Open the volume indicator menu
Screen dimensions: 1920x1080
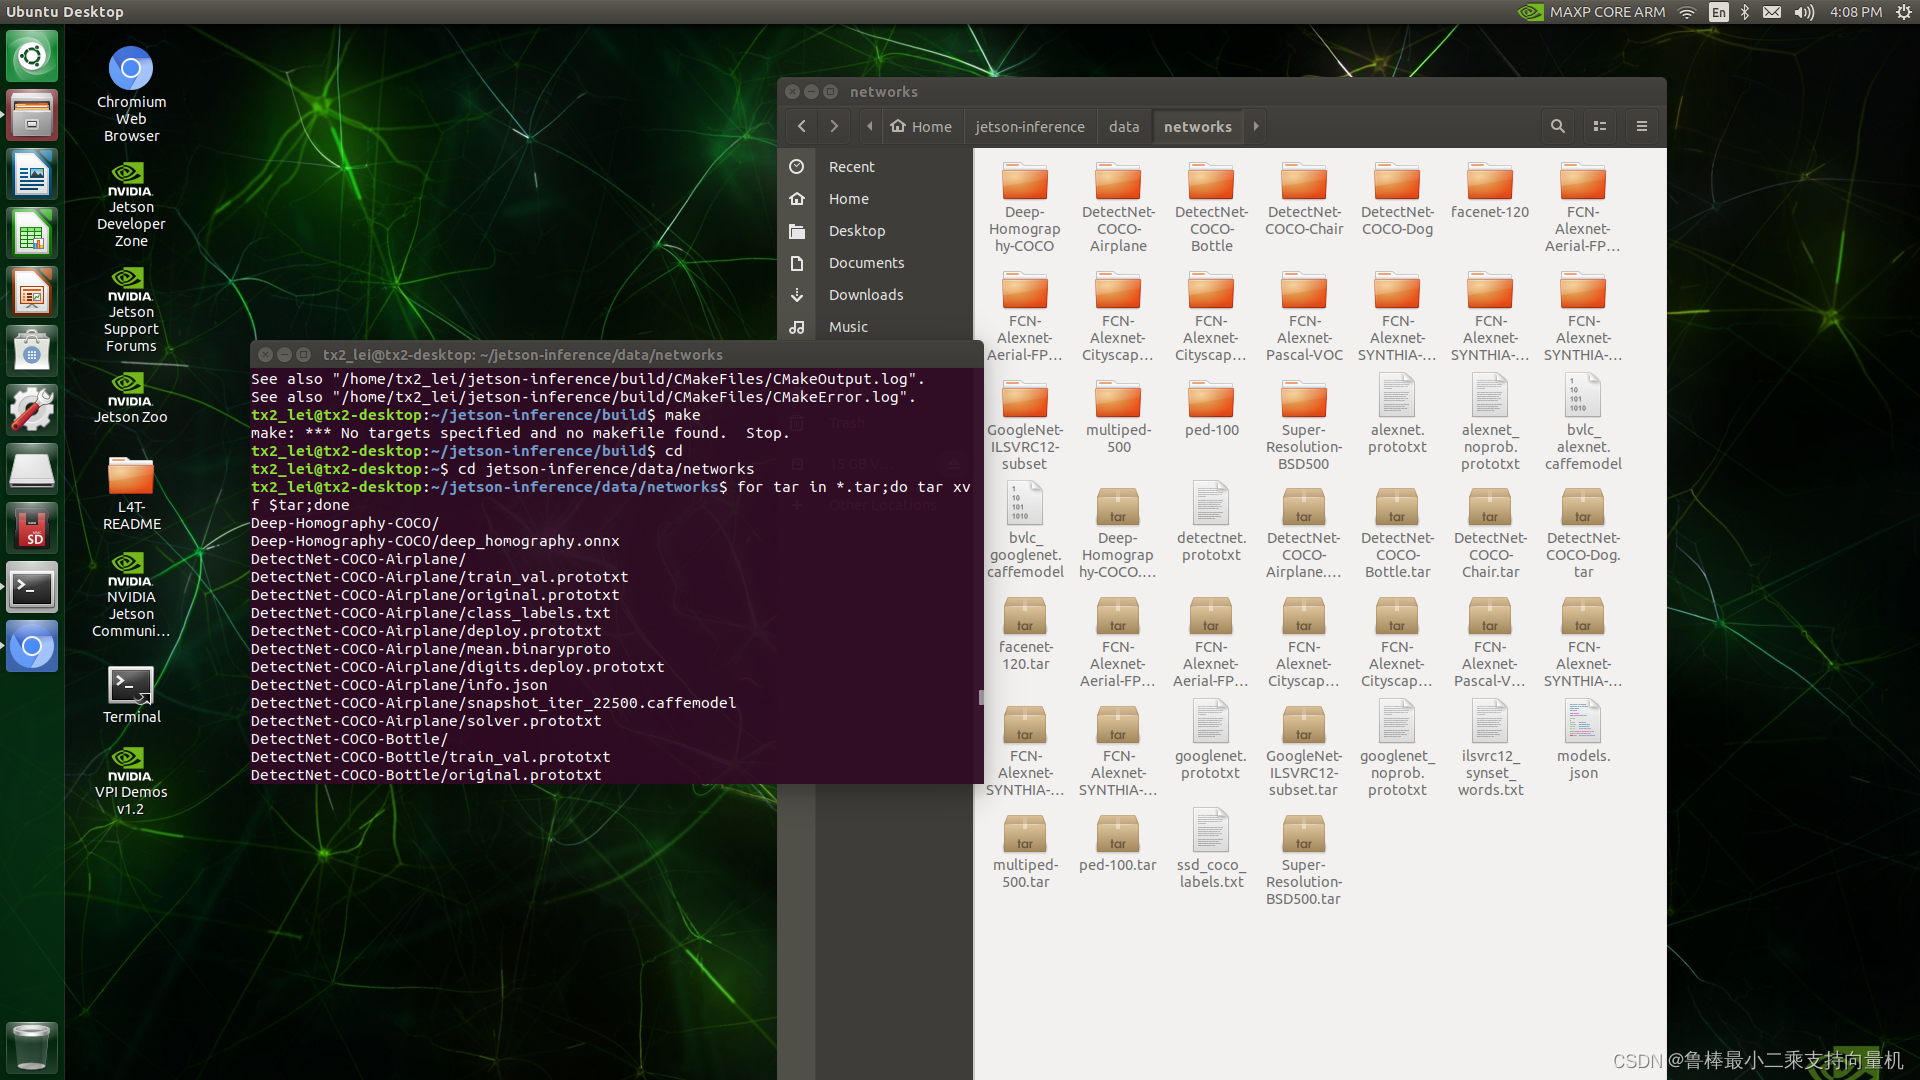click(1804, 12)
